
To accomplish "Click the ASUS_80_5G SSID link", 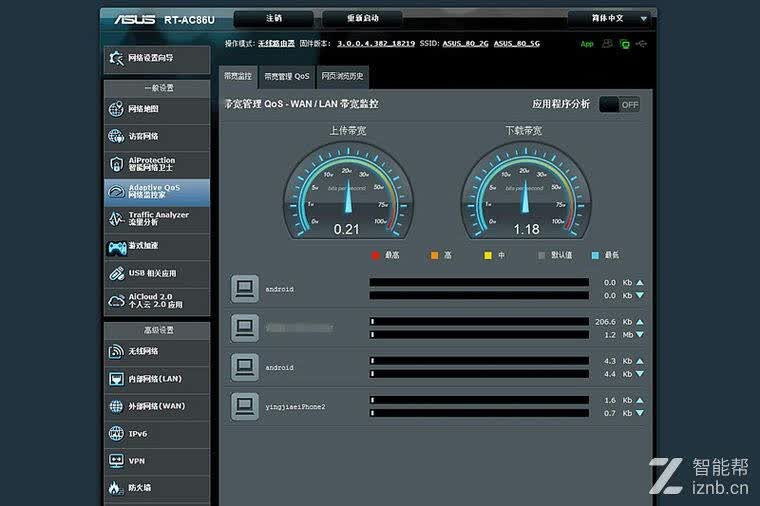I will point(517,44).
